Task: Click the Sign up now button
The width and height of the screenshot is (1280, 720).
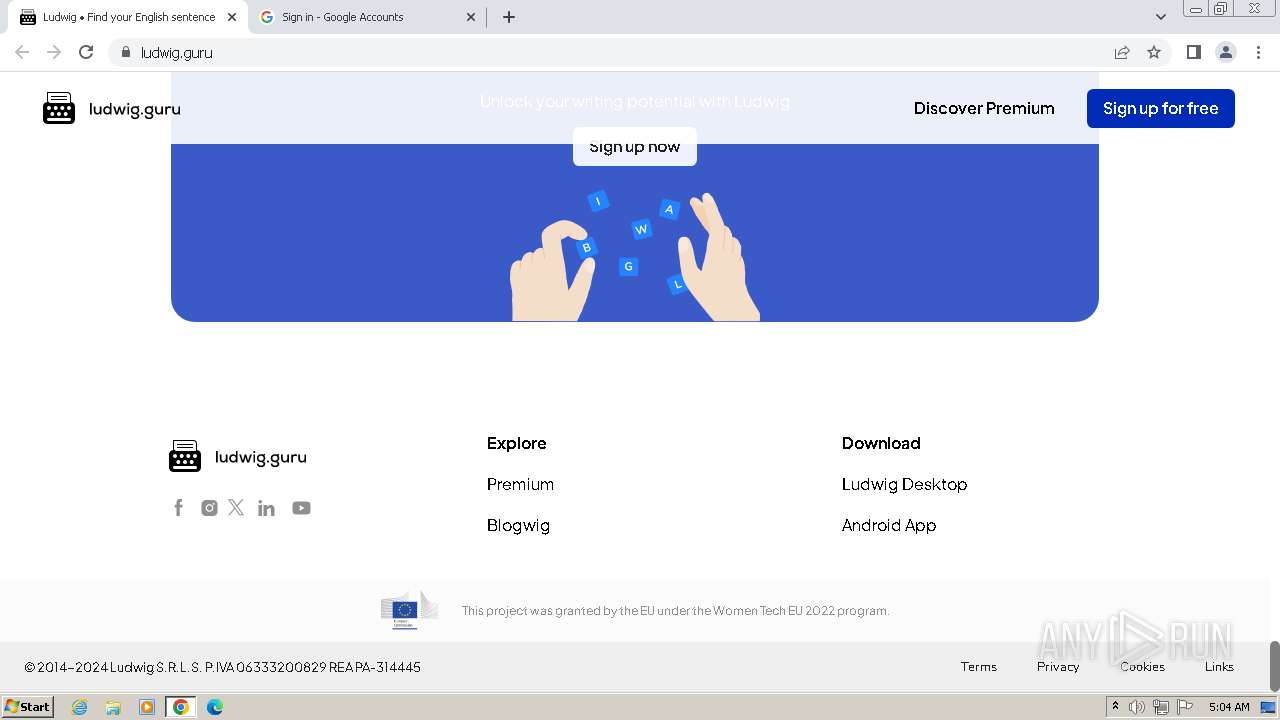Action: (x=635, y=146)
